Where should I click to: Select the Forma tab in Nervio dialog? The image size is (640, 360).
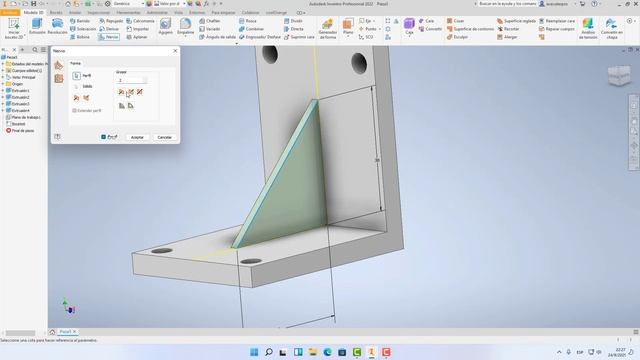click(x=76, y=63)
